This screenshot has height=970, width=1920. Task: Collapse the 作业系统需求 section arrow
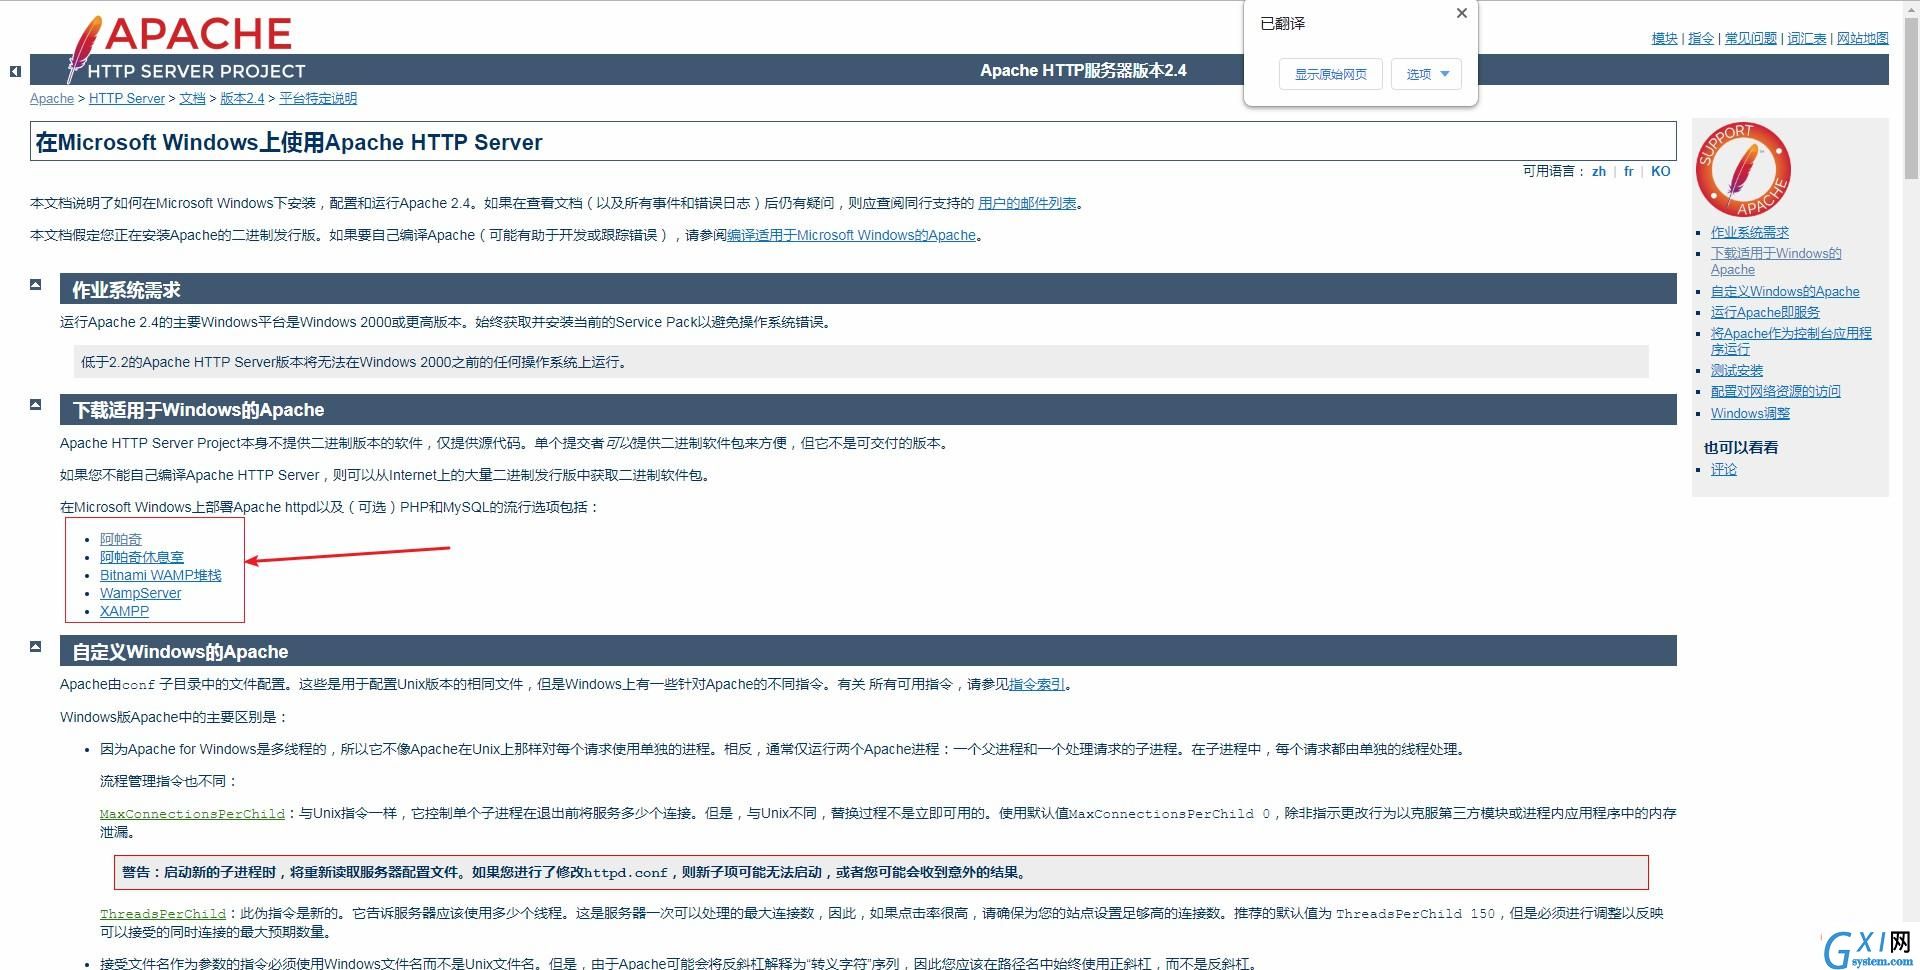point(35,284)
